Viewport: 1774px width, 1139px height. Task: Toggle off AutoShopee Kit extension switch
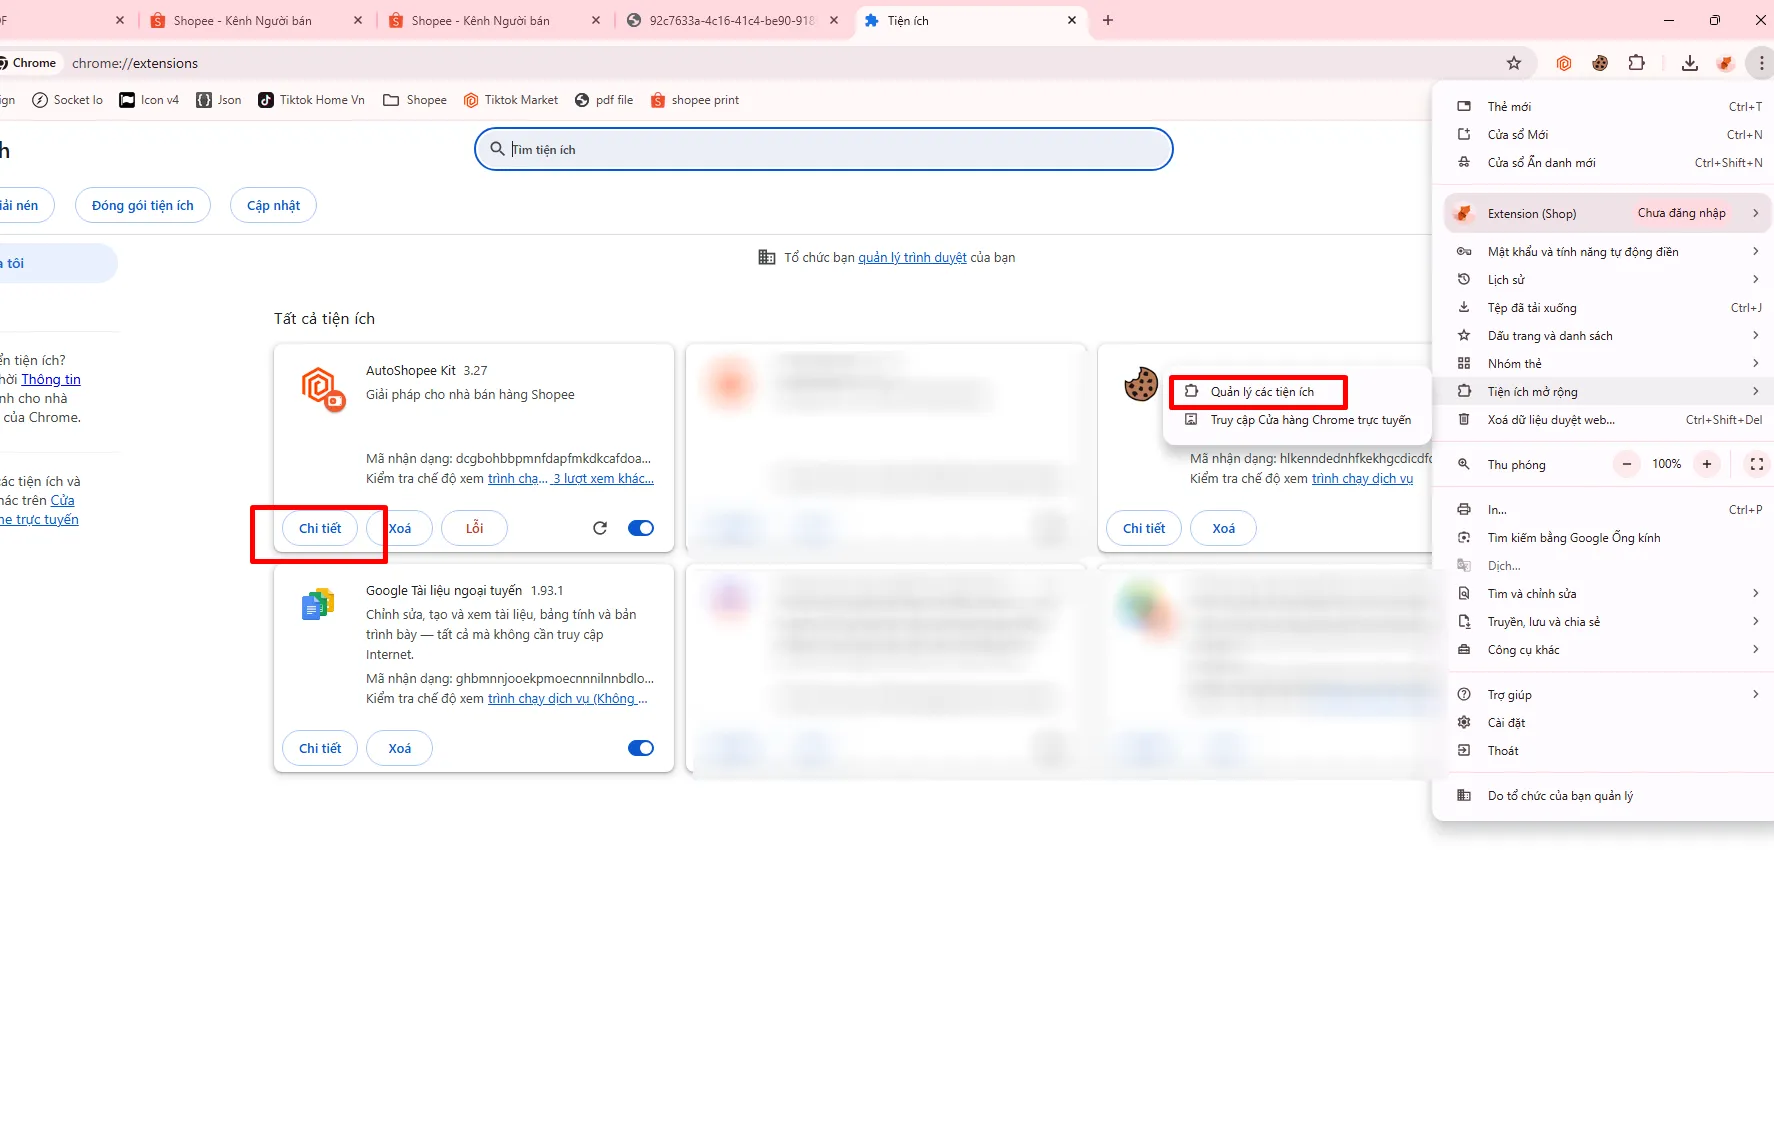click(641, 528)
